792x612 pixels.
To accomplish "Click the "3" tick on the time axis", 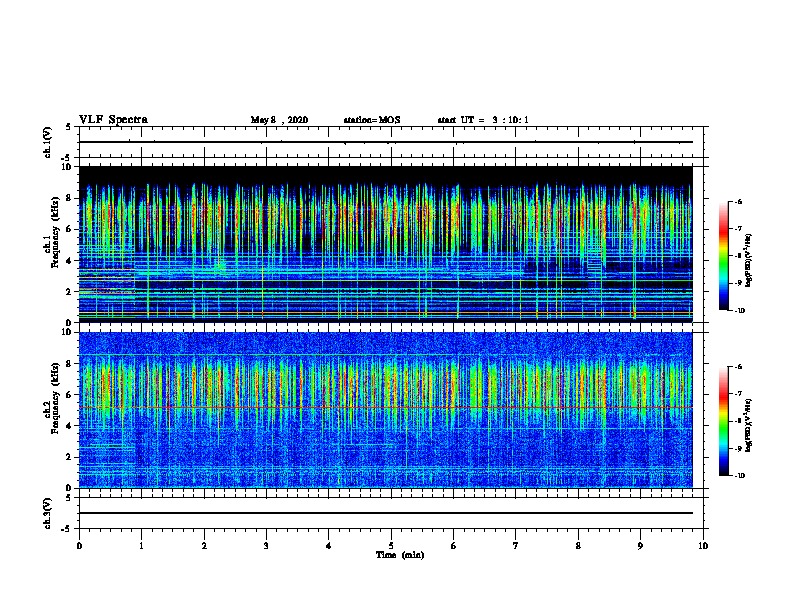I will tap(266, 546).
